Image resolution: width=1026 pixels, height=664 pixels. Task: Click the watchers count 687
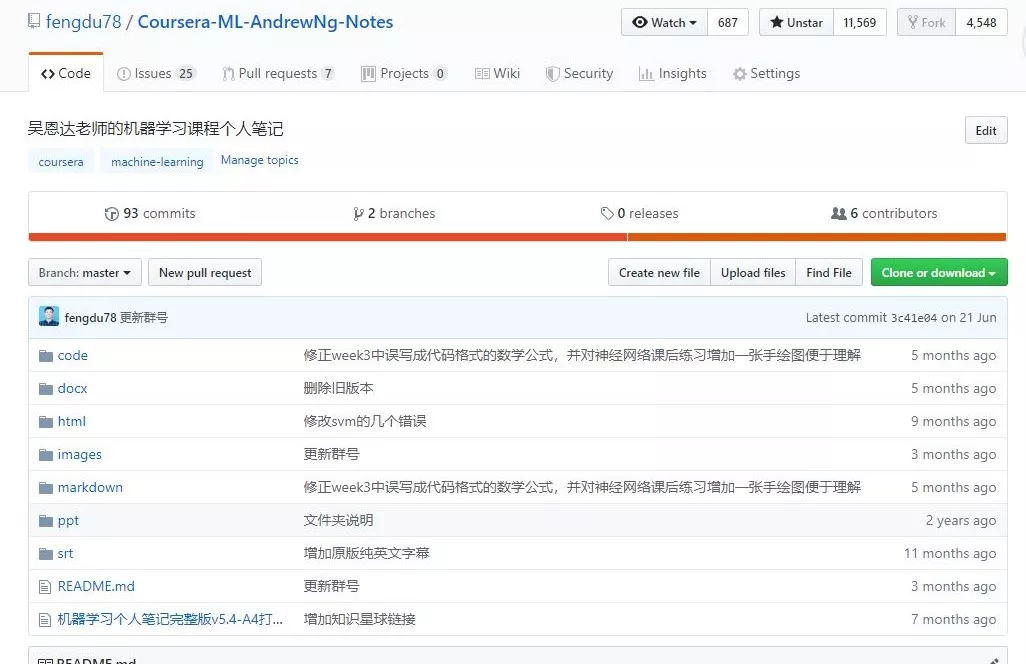728,22
